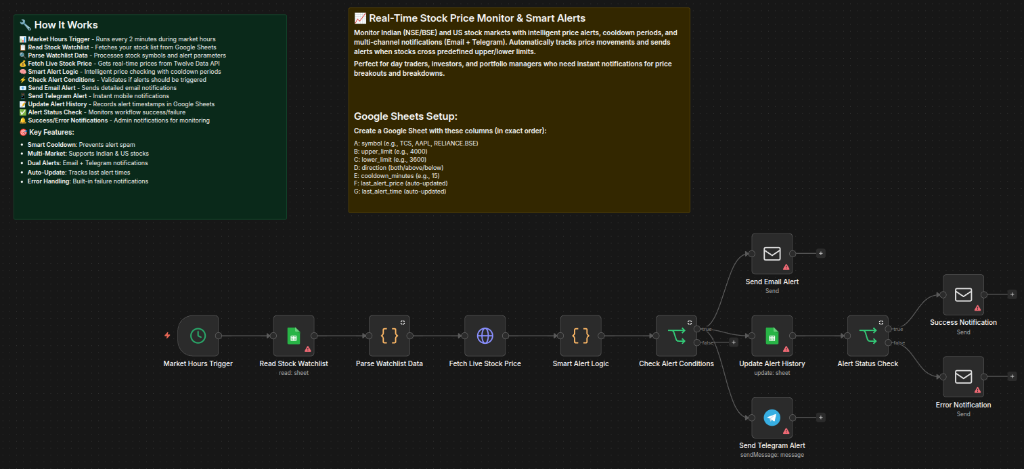
Task: Click plus connector after Send Email Alert
Action: tap(821, 253)
